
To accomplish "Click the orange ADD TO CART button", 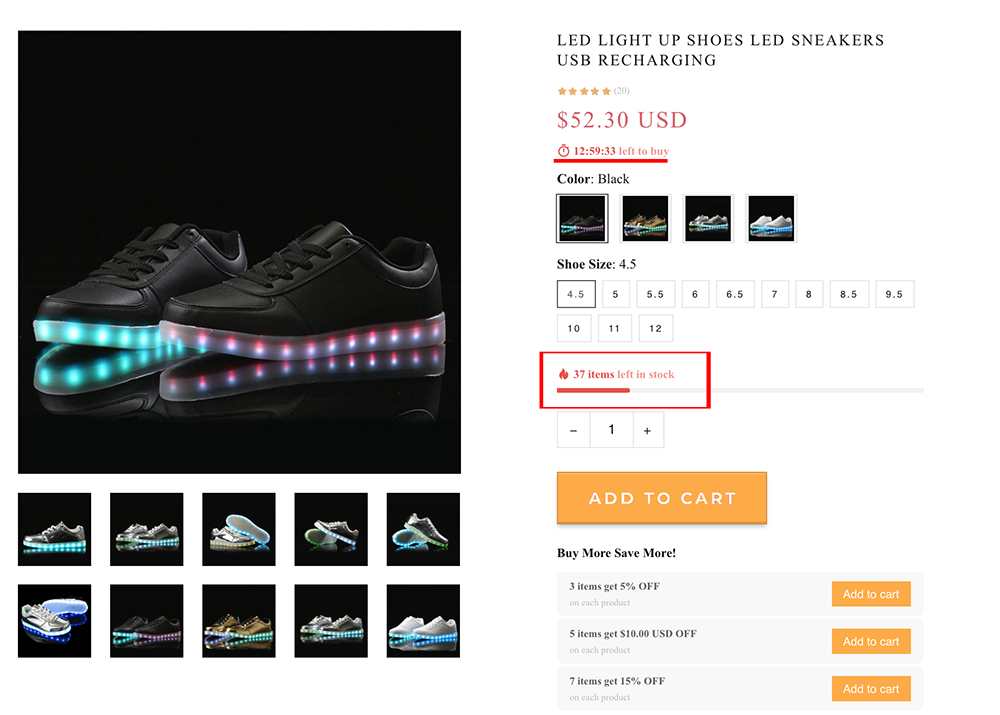I will (662, 498).
